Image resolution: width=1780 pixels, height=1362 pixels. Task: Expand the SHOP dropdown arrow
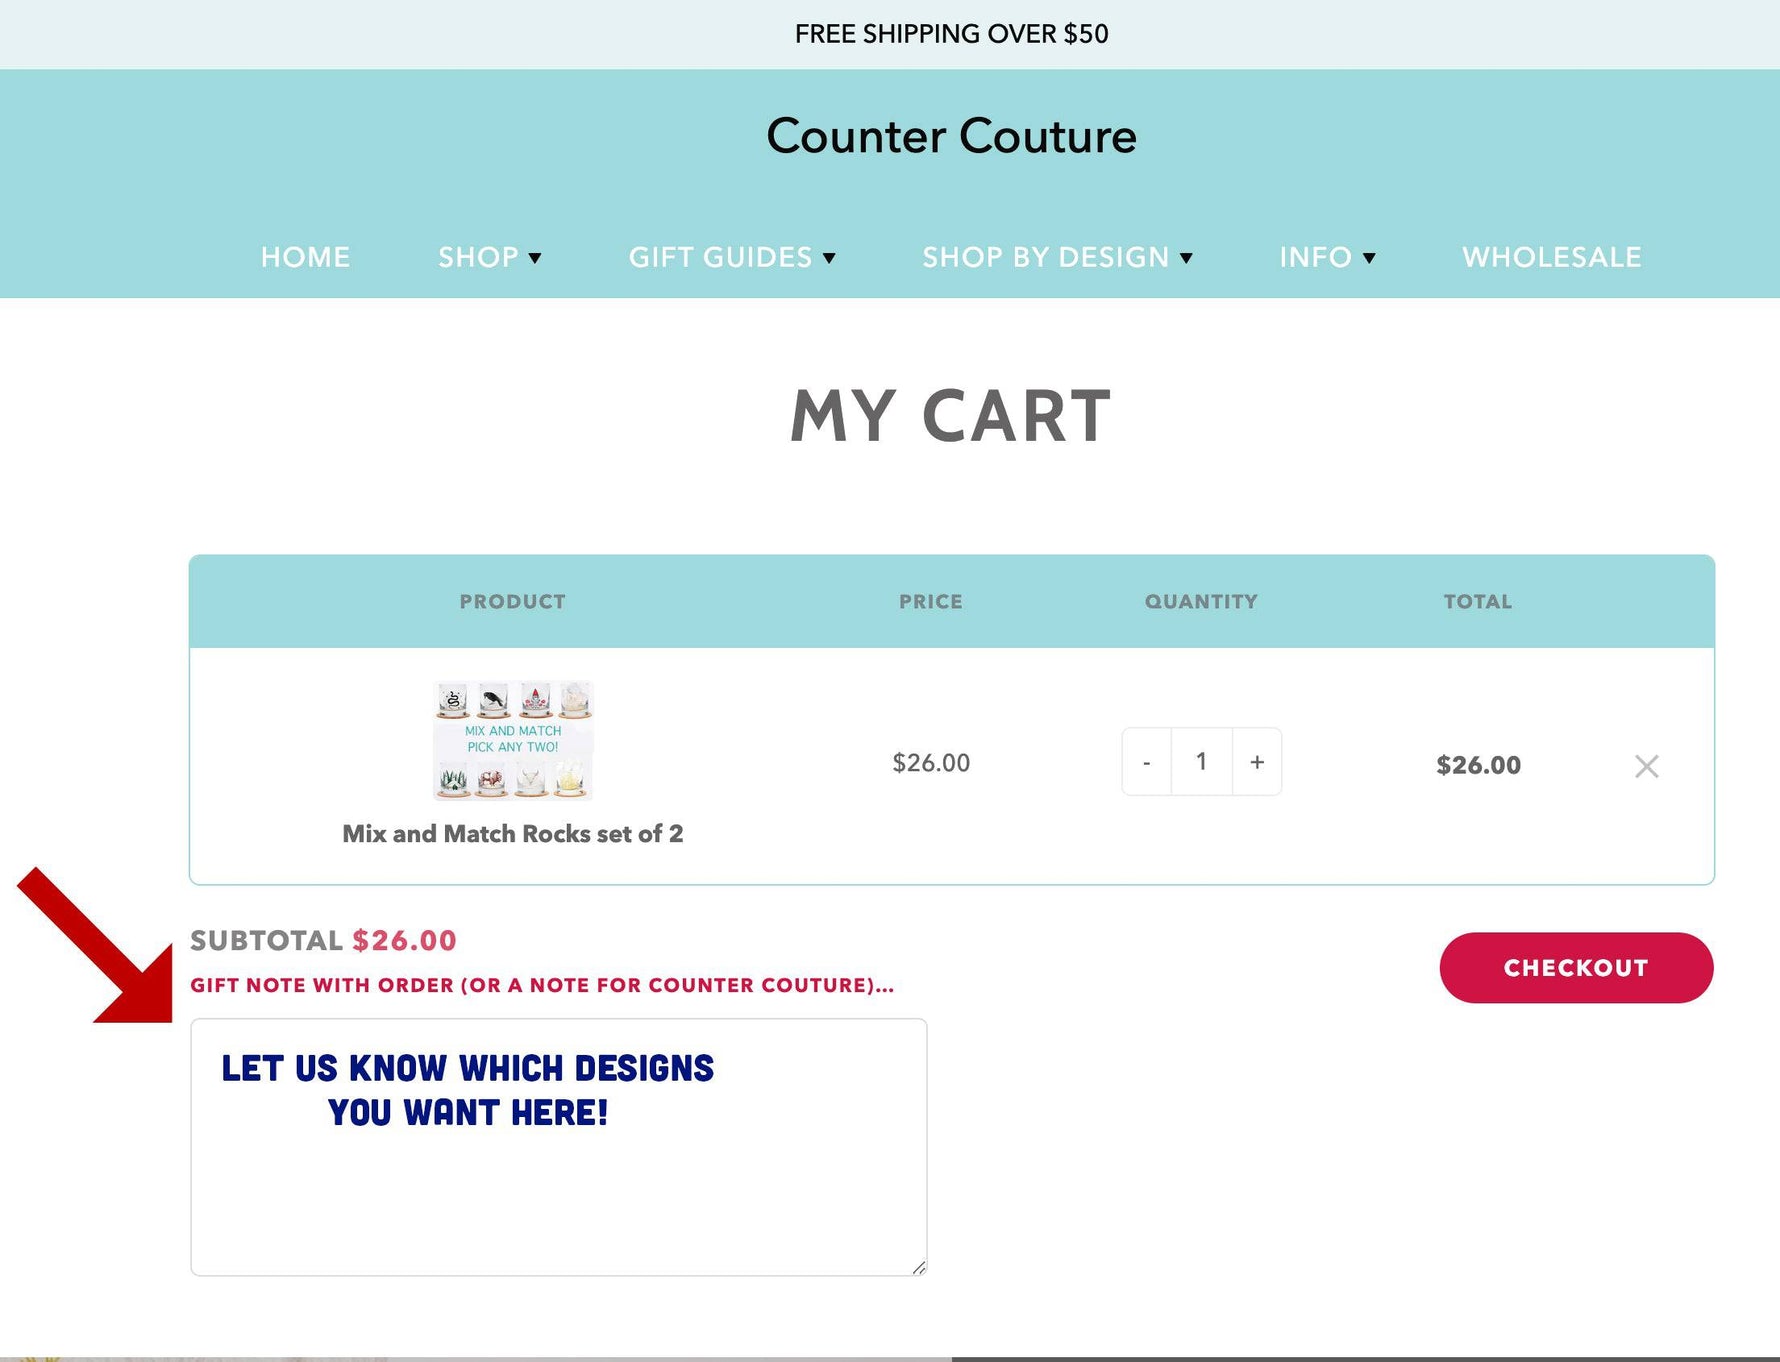536,258
